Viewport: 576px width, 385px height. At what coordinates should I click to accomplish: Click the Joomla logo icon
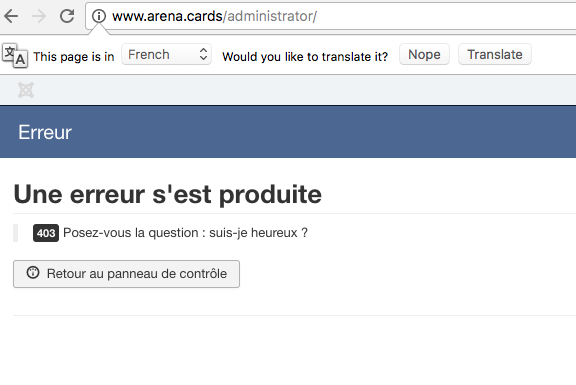coord(26,90)
